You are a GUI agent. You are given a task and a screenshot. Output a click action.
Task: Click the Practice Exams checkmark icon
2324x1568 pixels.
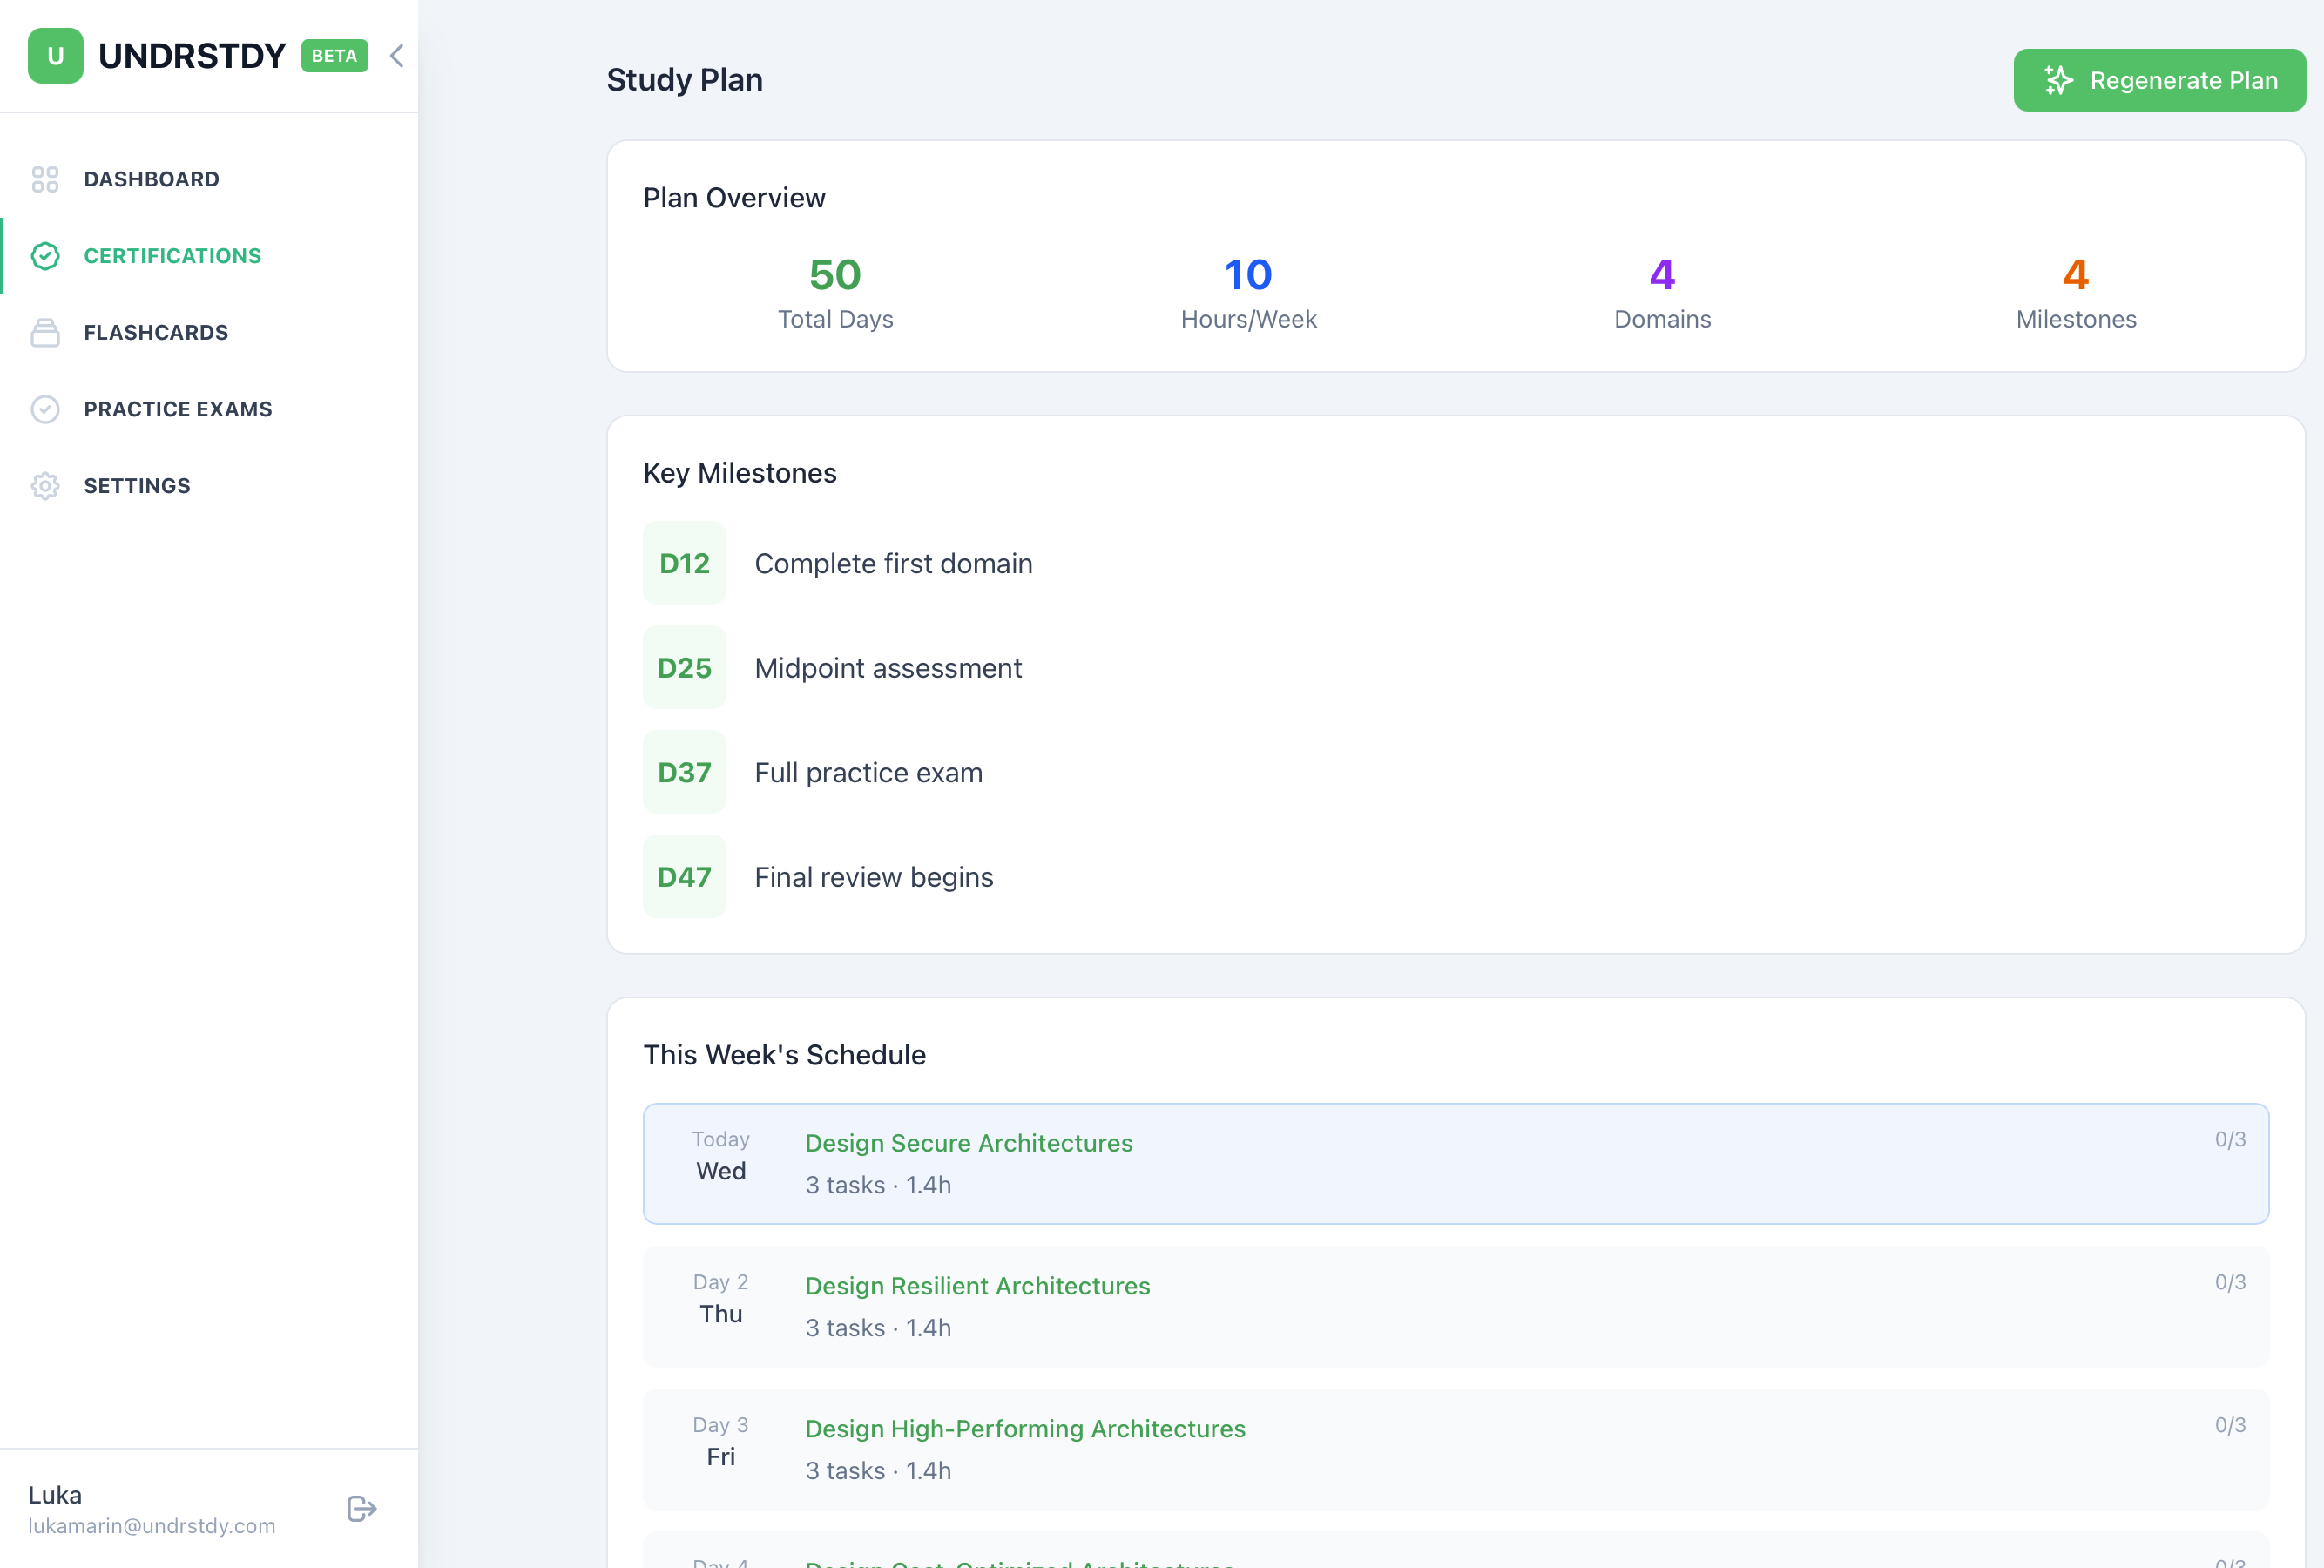[x=45, y=409]
